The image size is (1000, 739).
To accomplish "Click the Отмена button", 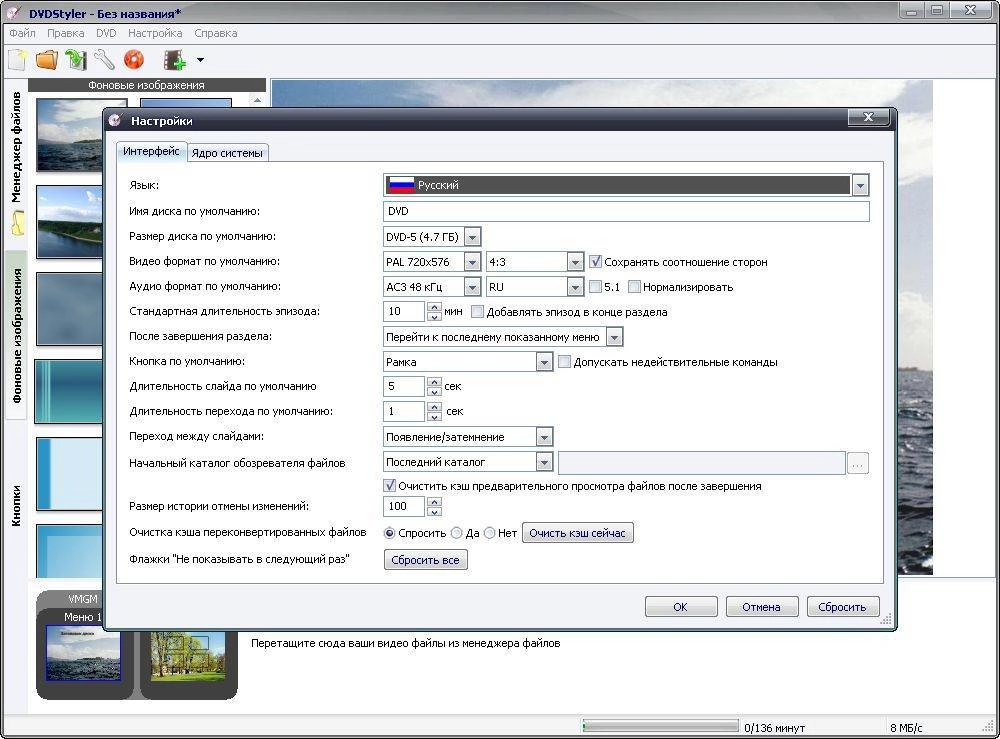I will pos(761,607).
